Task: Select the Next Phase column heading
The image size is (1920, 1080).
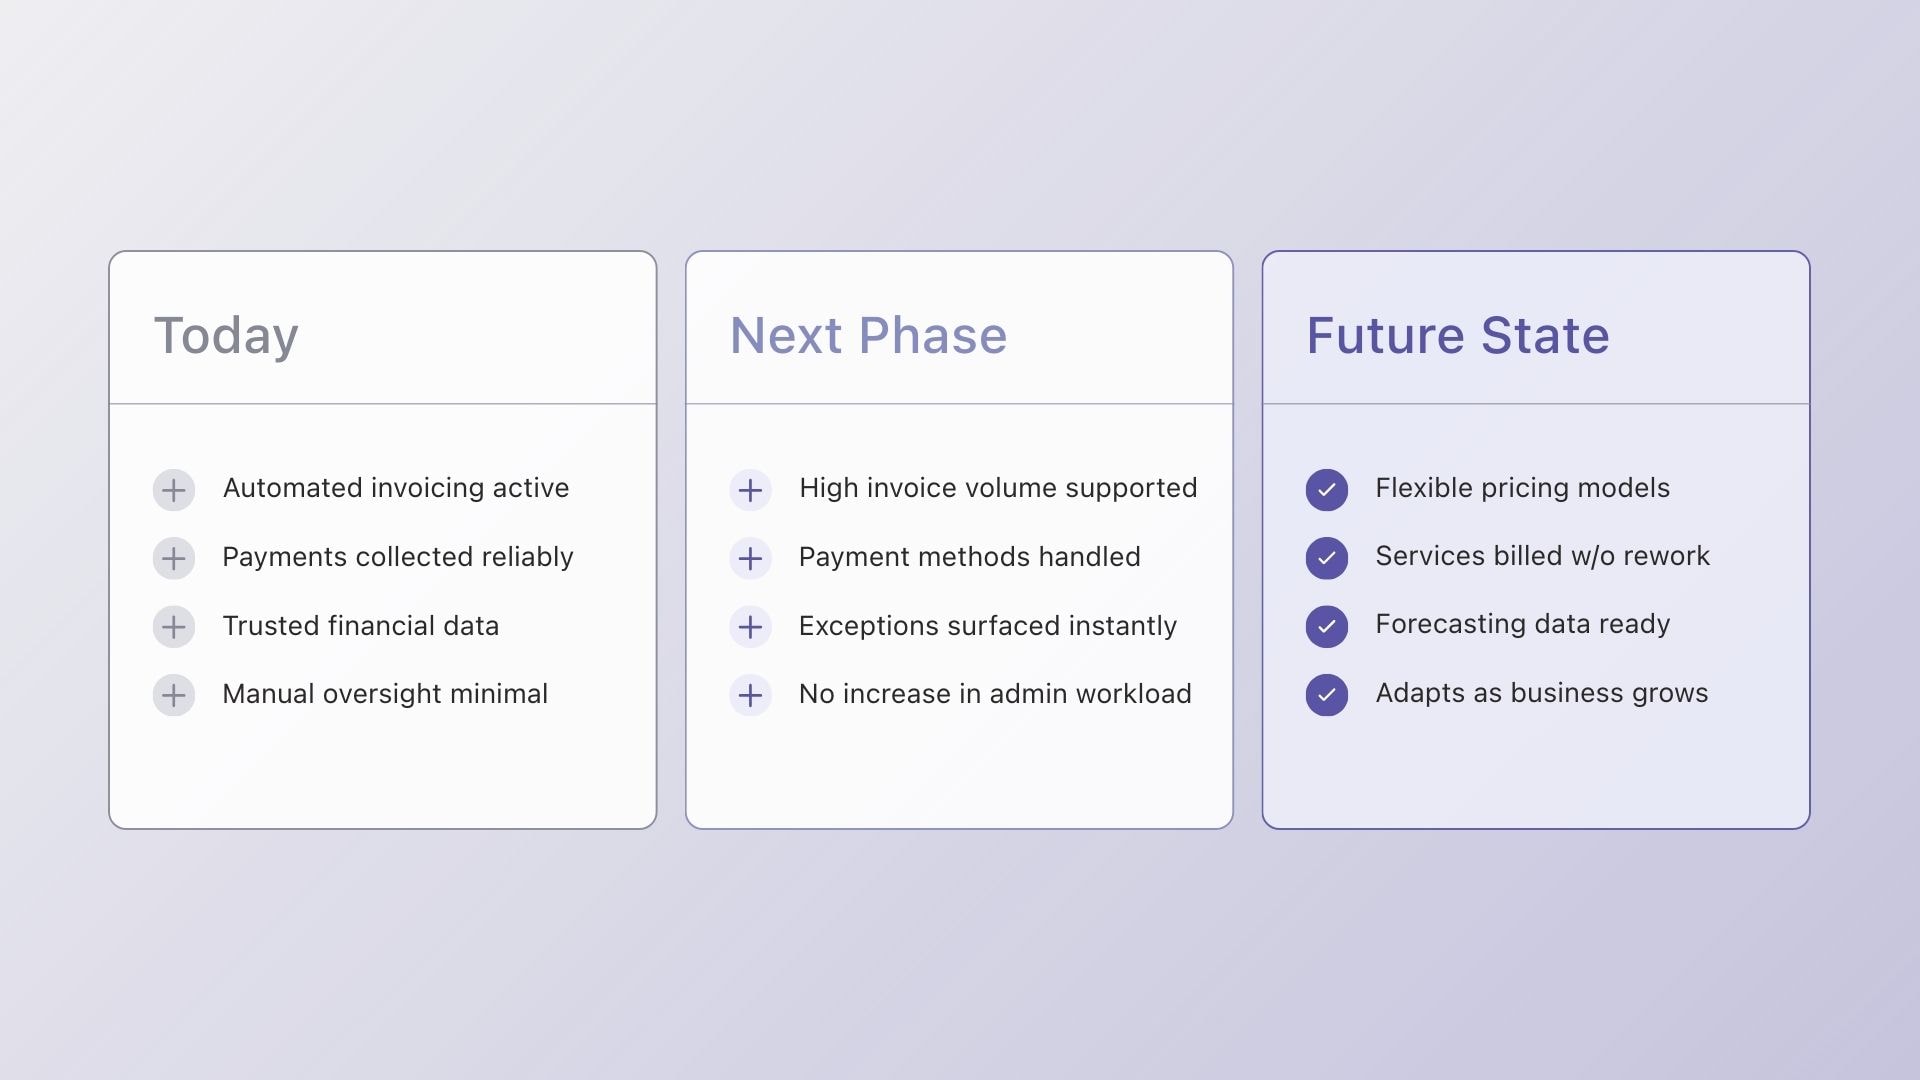Action: [868, 336]
